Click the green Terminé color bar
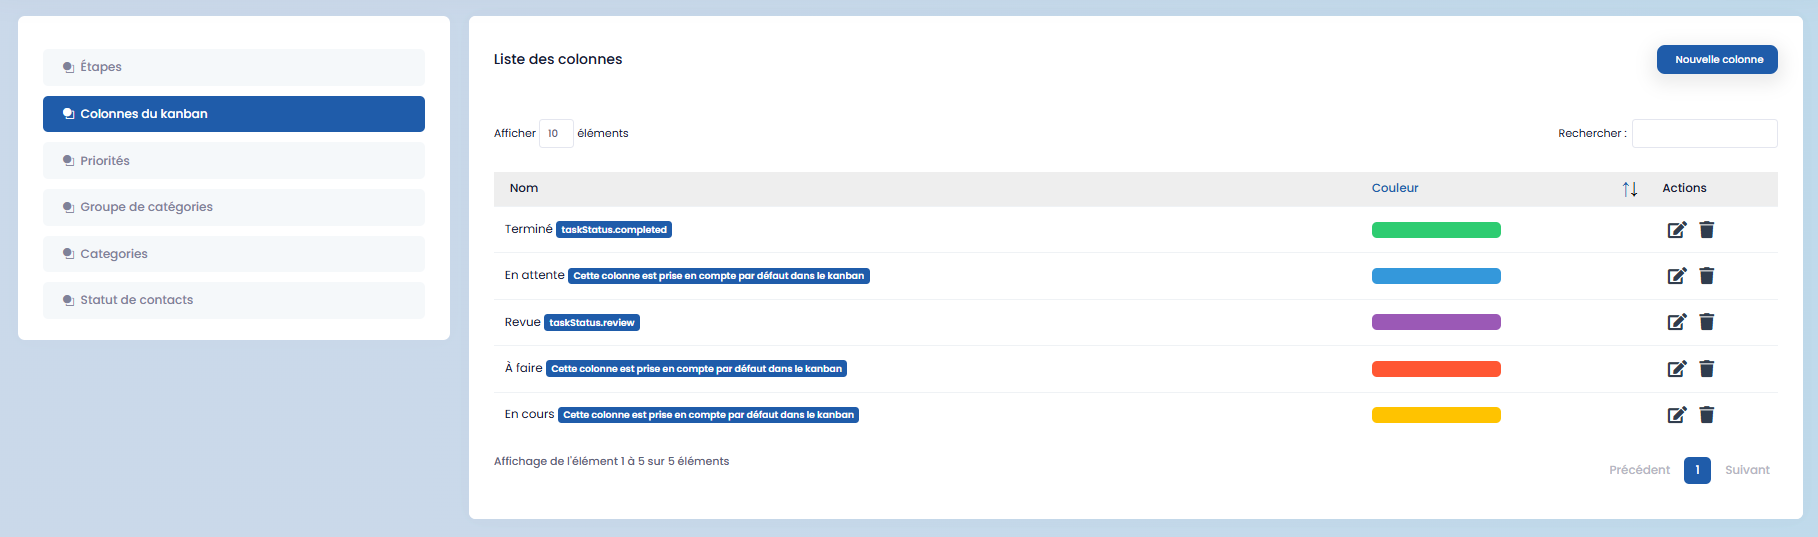The width and height of the screenshot is (1818, 537). pyautogui.click(x=1435, y=230)
